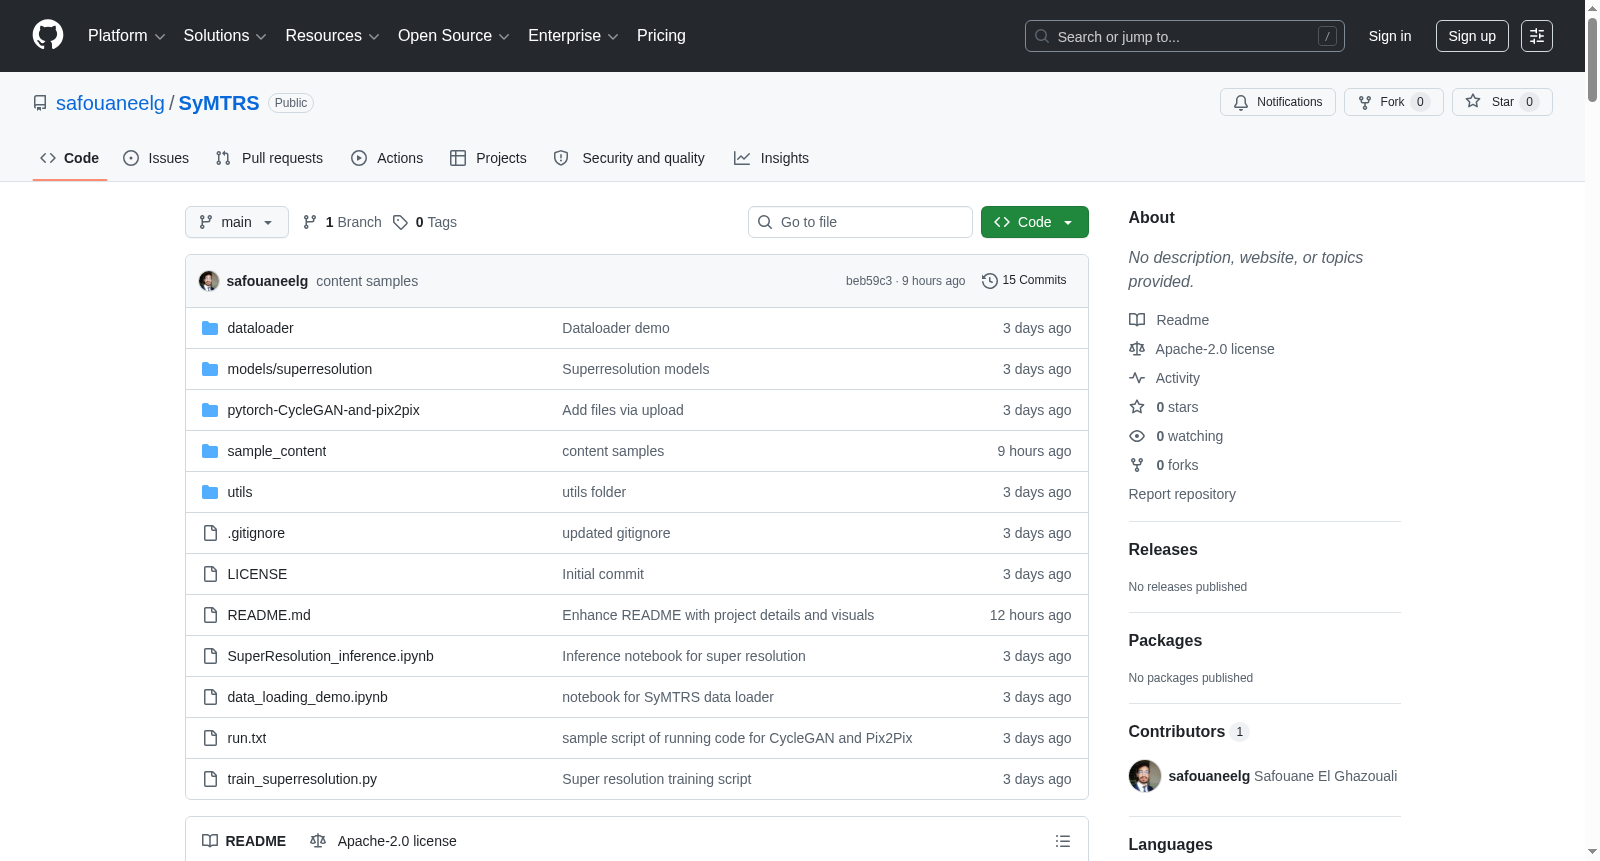This screenshot has height=861, width=1600.
Task: Open the beb59c3 commit hash link
Action: tap(869, 281)
